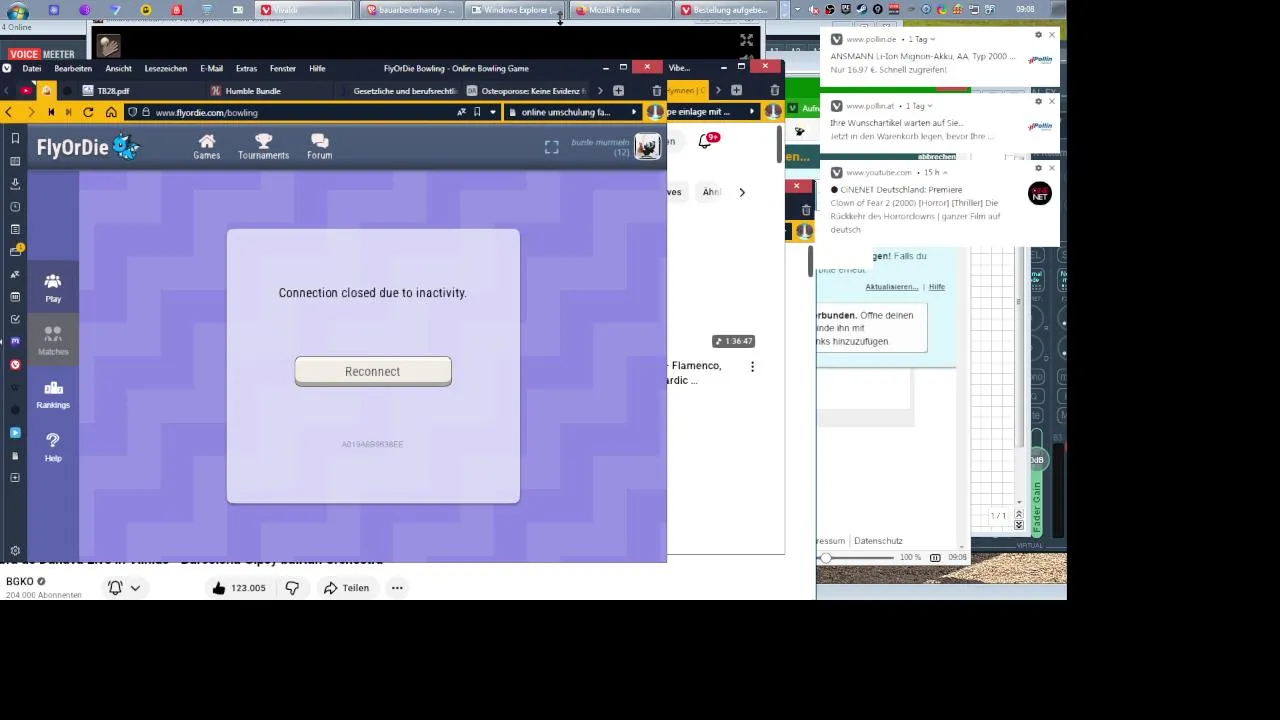1280x720 pixels.
Task: Open YouTube notifications bell with 9+
Action: 706,142
